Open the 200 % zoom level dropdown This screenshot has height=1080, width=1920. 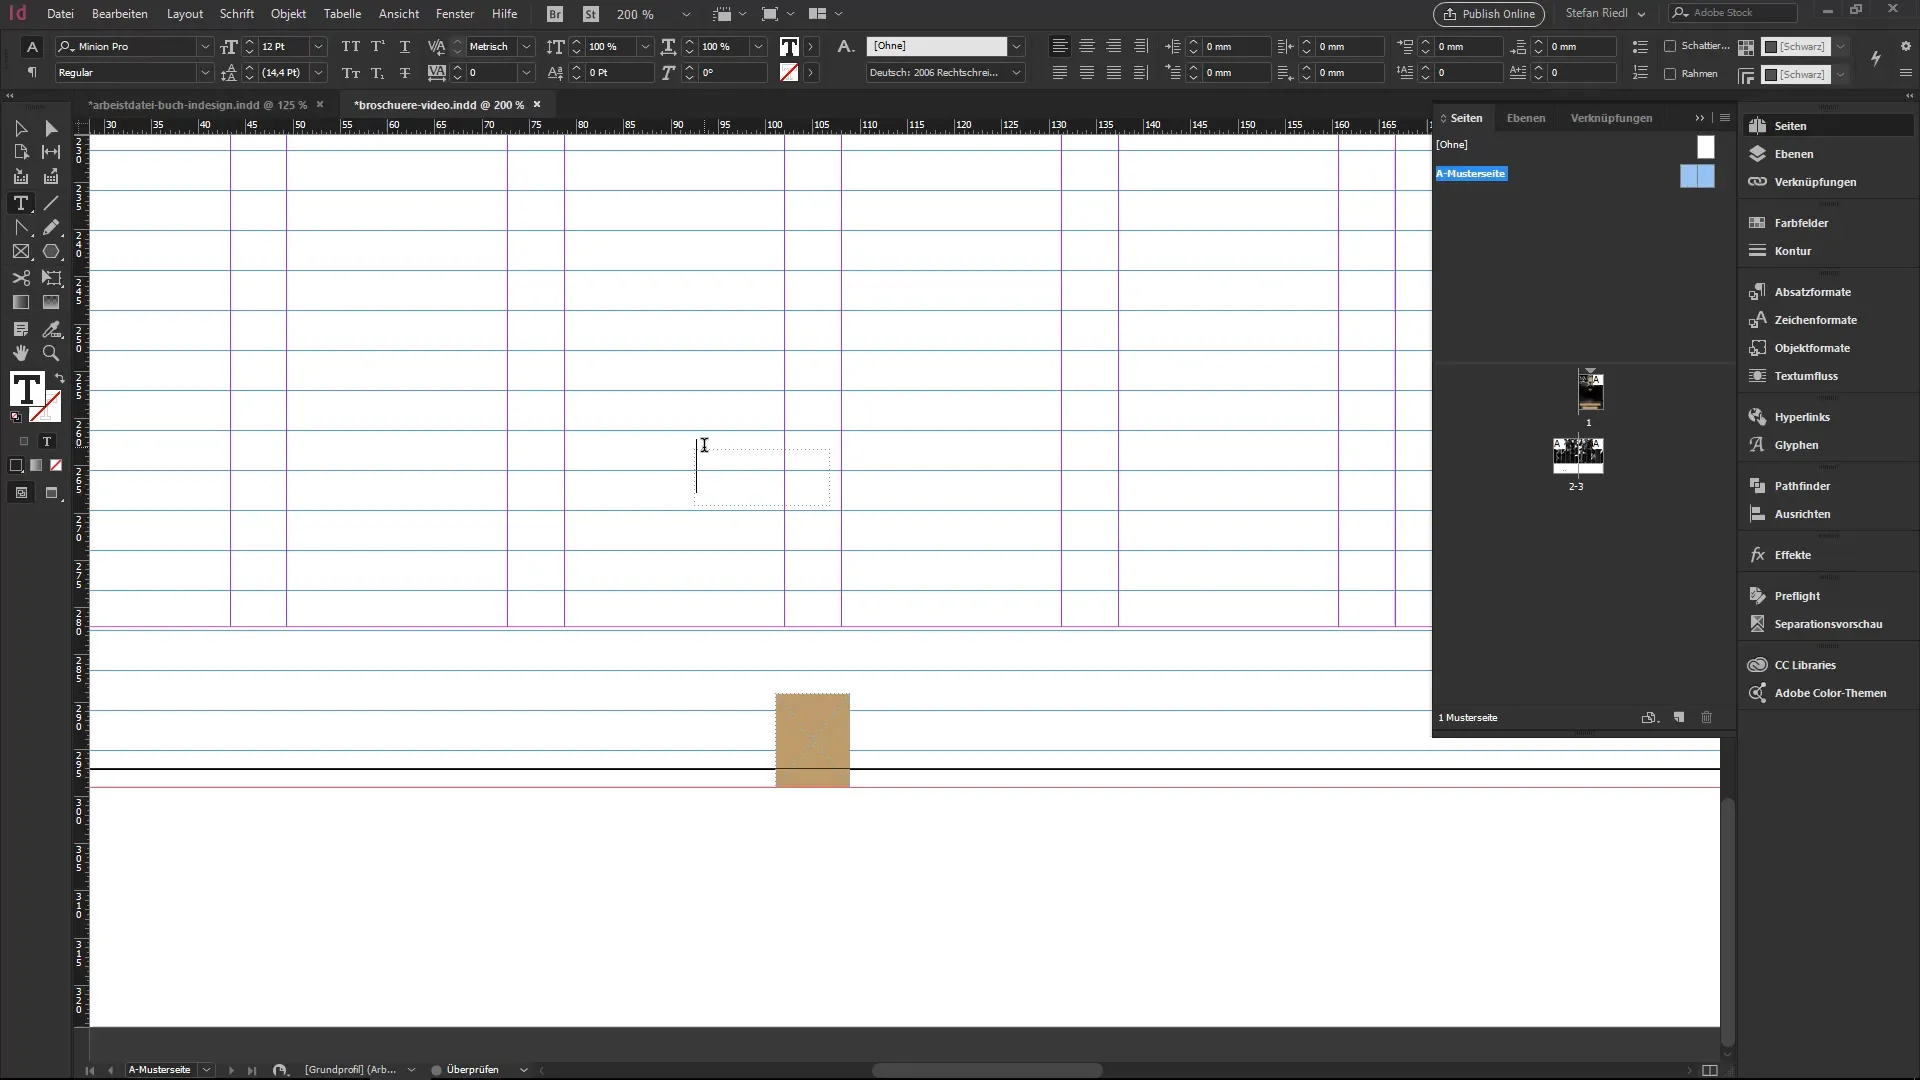(x=686, y=14)
